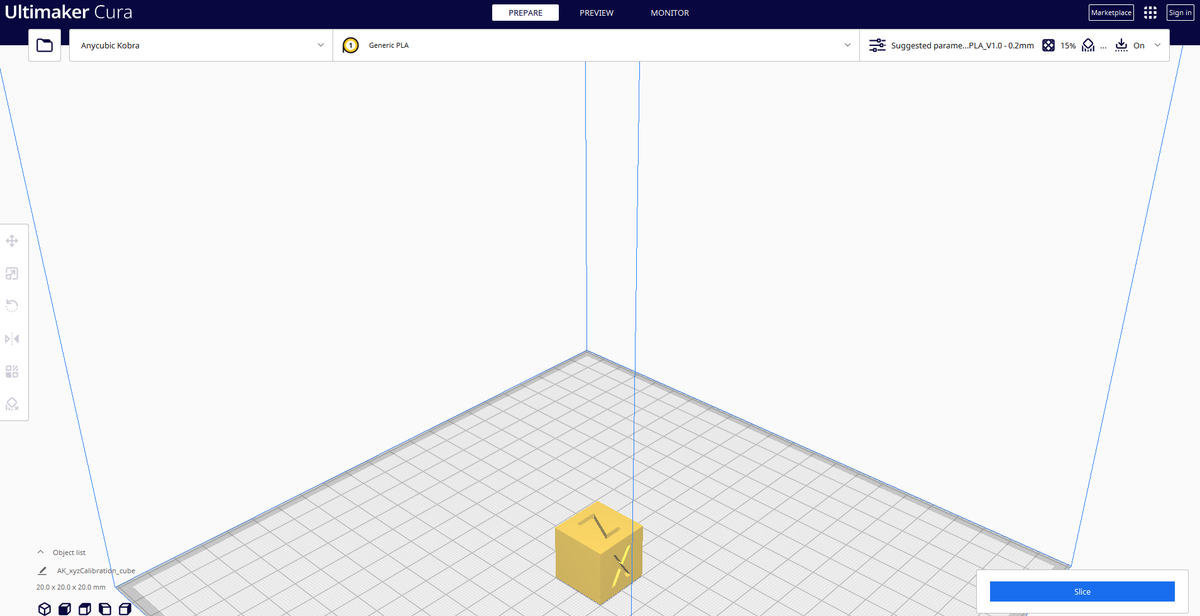Activate the Support Blocker tool
This screenshot has width=1200, height=616.
pyautogui.click(x=12, y=404)
